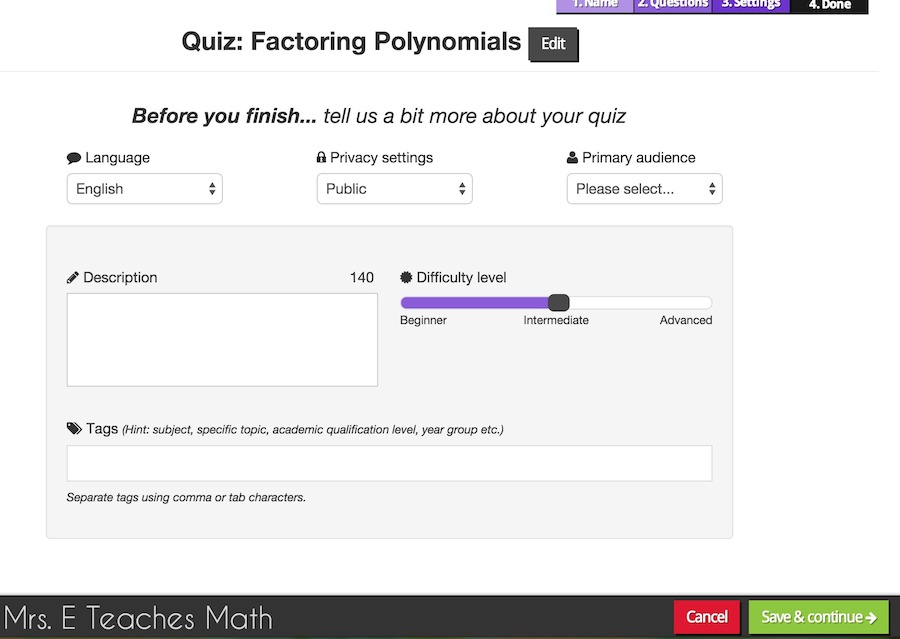
Task: Open the Language dropdown set to English
Action: (145, 189)
